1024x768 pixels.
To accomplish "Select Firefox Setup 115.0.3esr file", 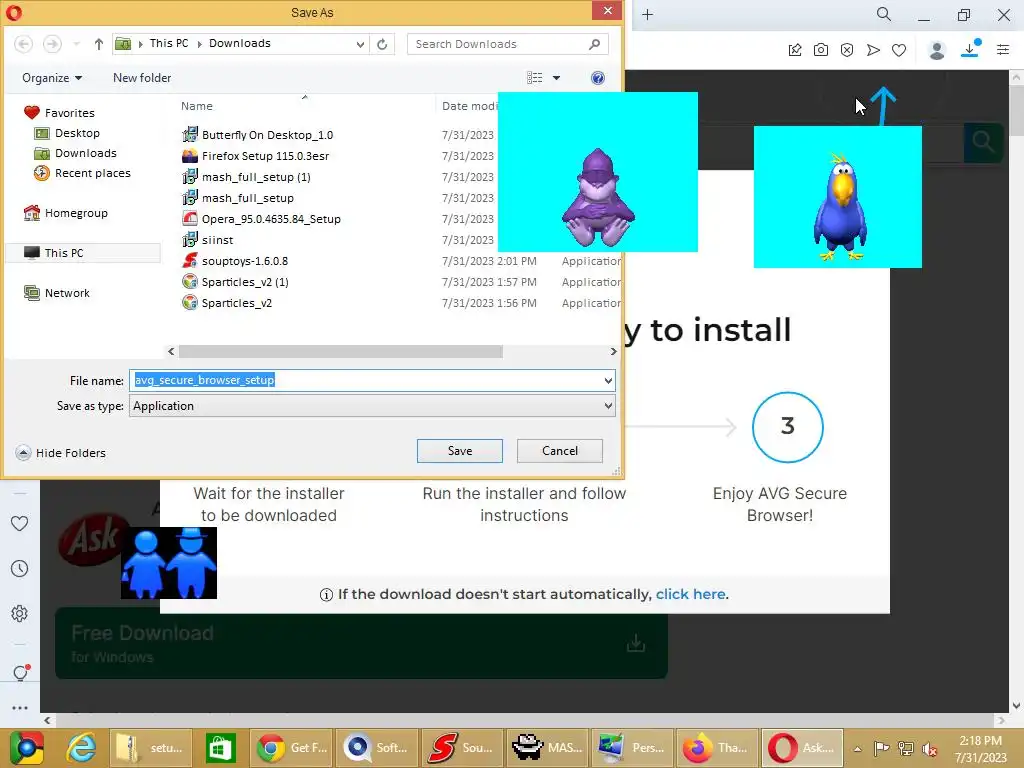I will (256, 156).
